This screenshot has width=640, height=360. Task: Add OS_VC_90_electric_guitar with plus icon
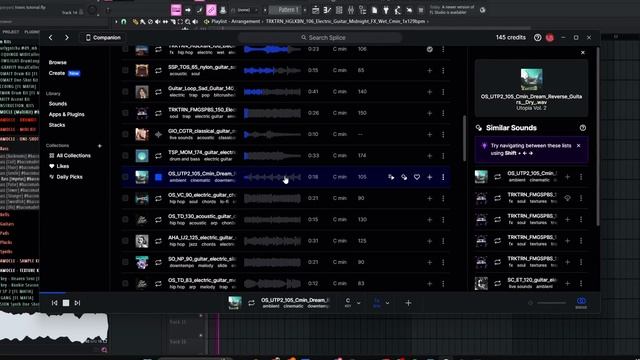coord(429,198)
